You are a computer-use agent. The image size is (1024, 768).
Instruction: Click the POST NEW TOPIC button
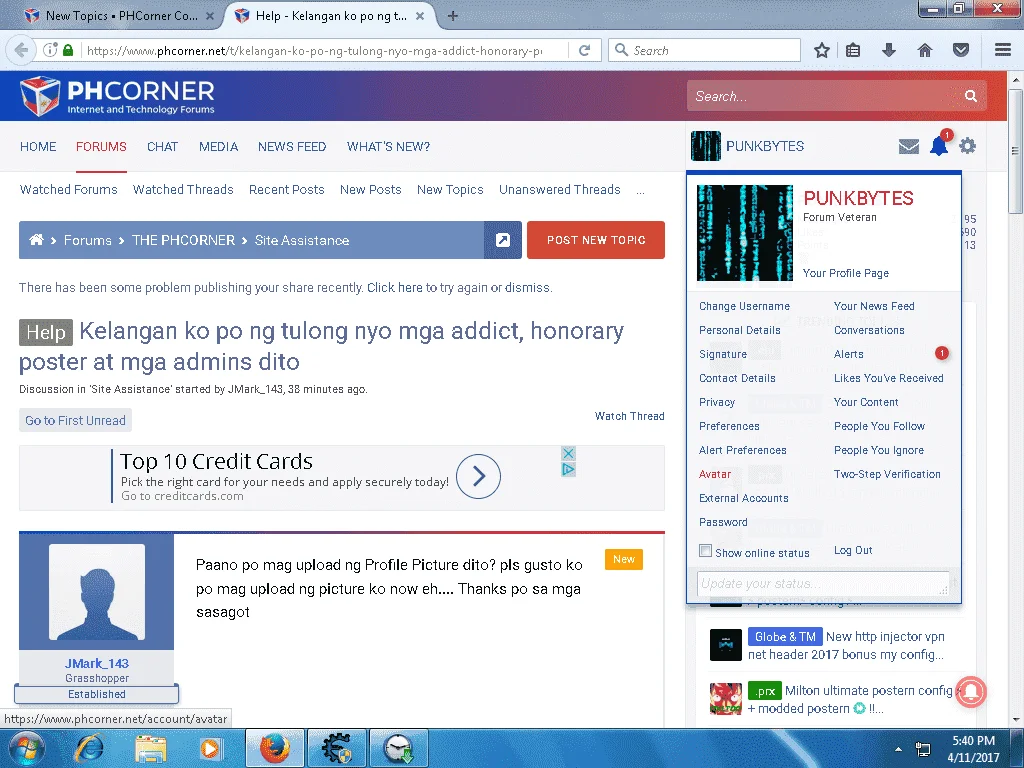click(x=596, y=240)
